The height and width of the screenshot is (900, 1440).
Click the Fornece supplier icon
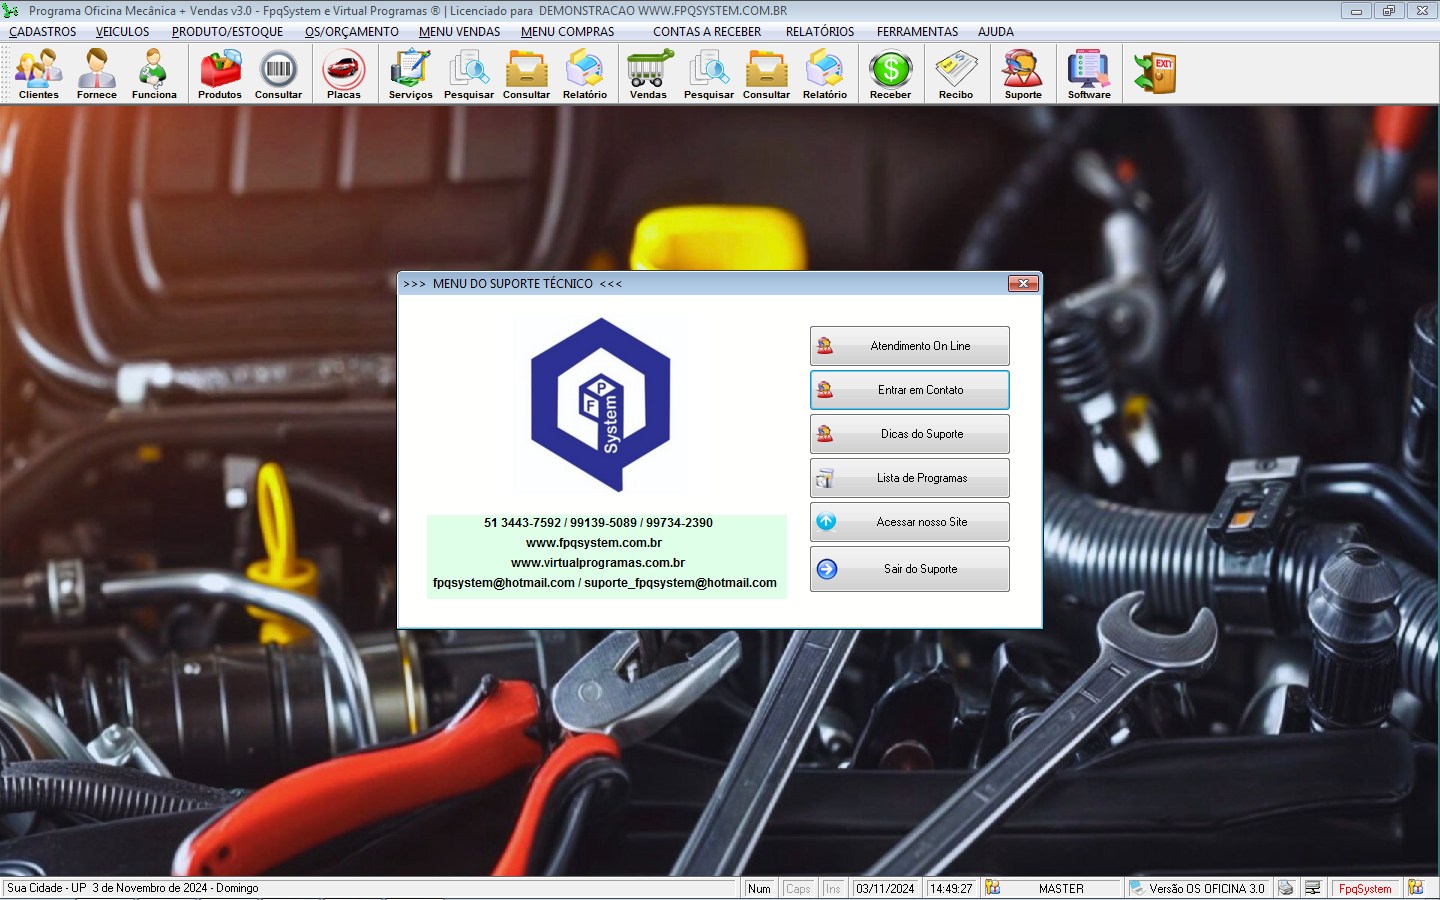96,74
